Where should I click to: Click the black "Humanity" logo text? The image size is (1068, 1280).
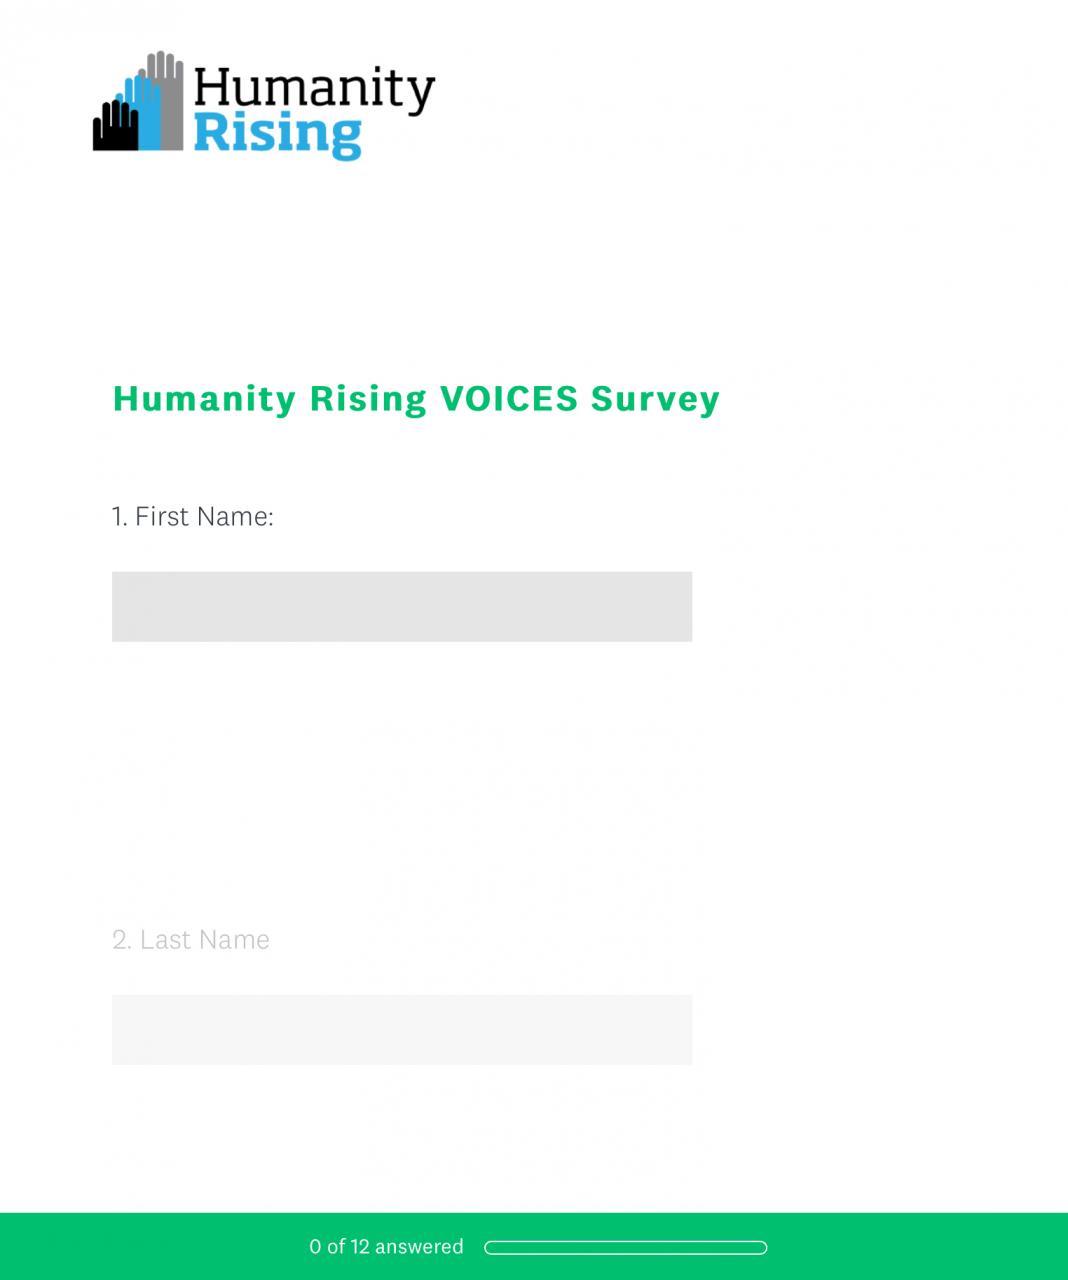[313, 90]
